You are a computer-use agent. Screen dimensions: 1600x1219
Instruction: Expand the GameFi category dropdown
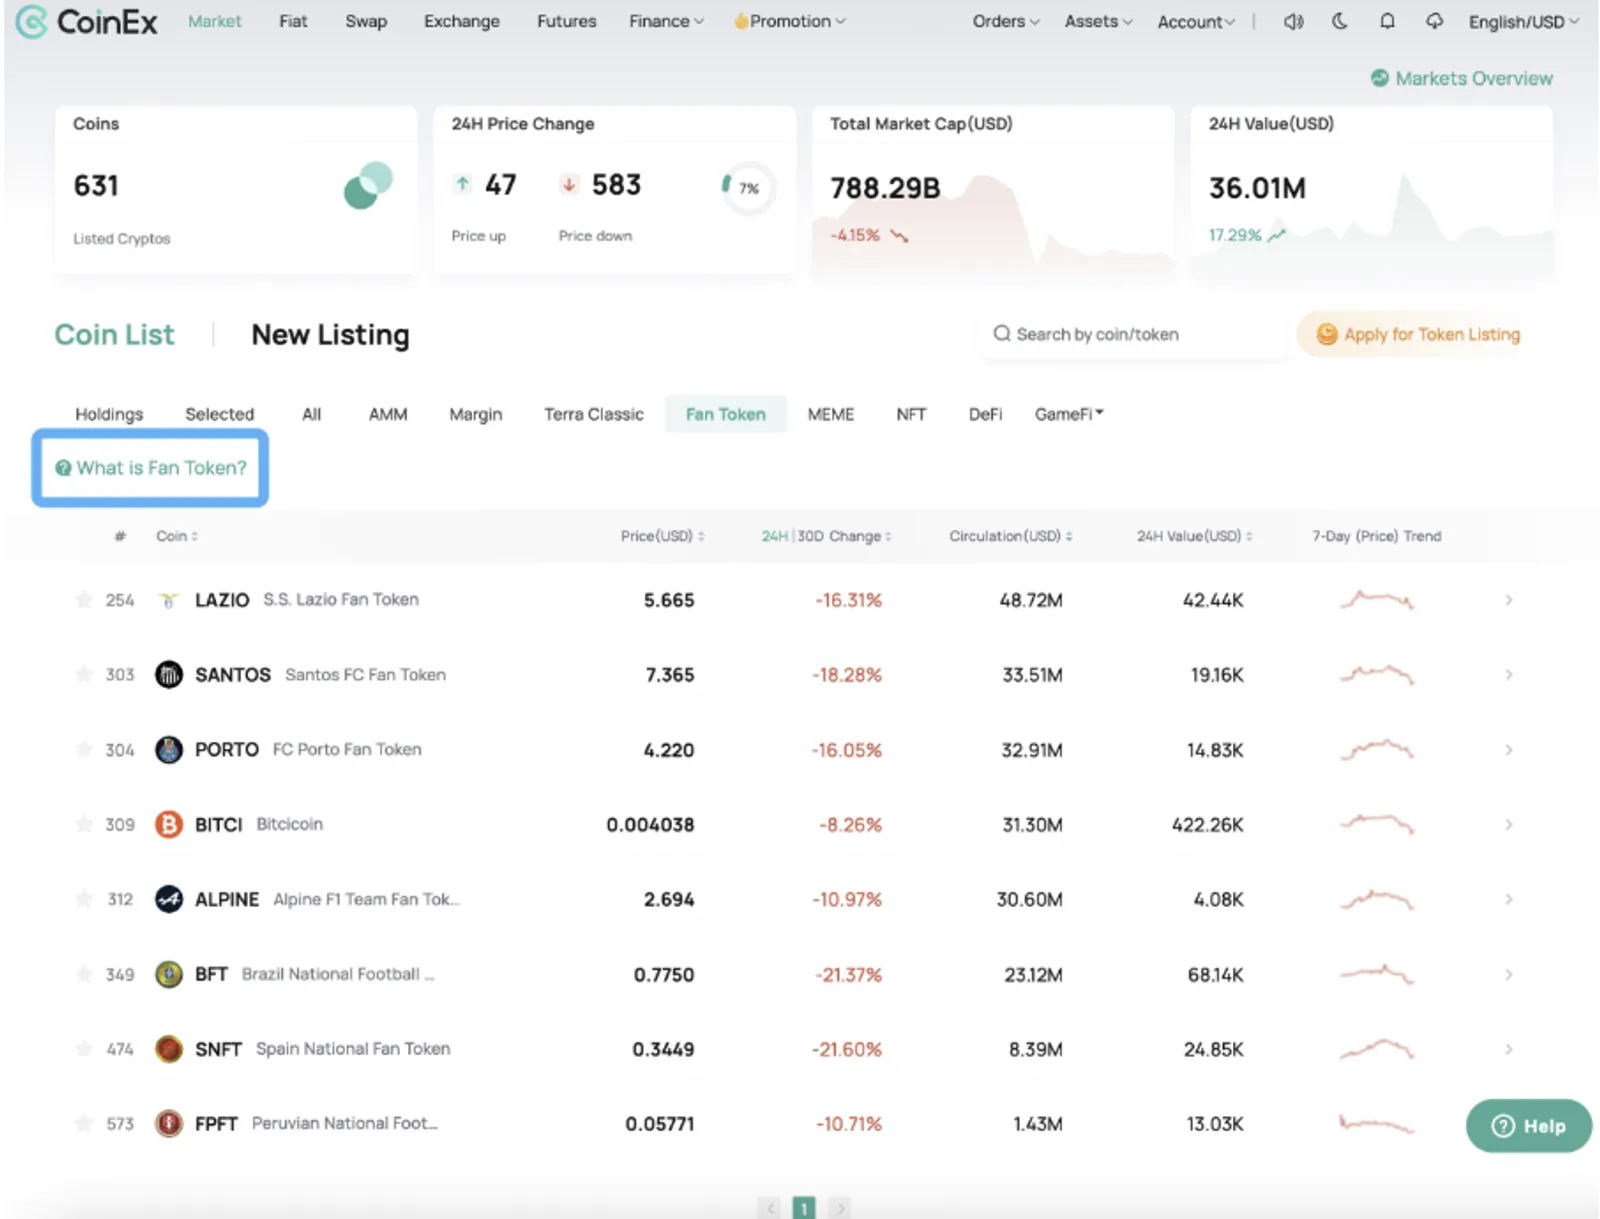point(1069,414)
